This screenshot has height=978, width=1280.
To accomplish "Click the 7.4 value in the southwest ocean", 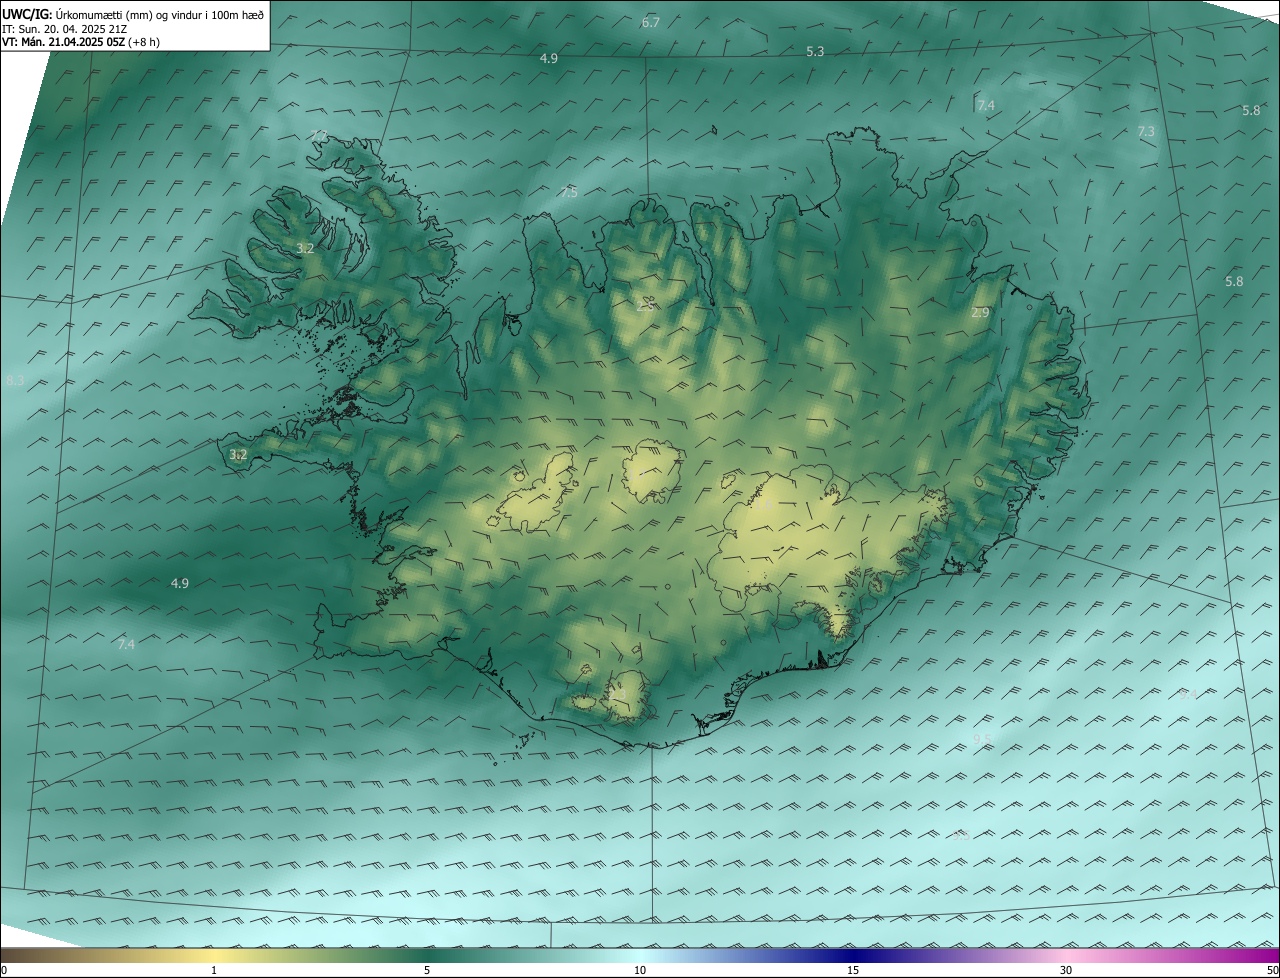I will (x=126, y=645).
